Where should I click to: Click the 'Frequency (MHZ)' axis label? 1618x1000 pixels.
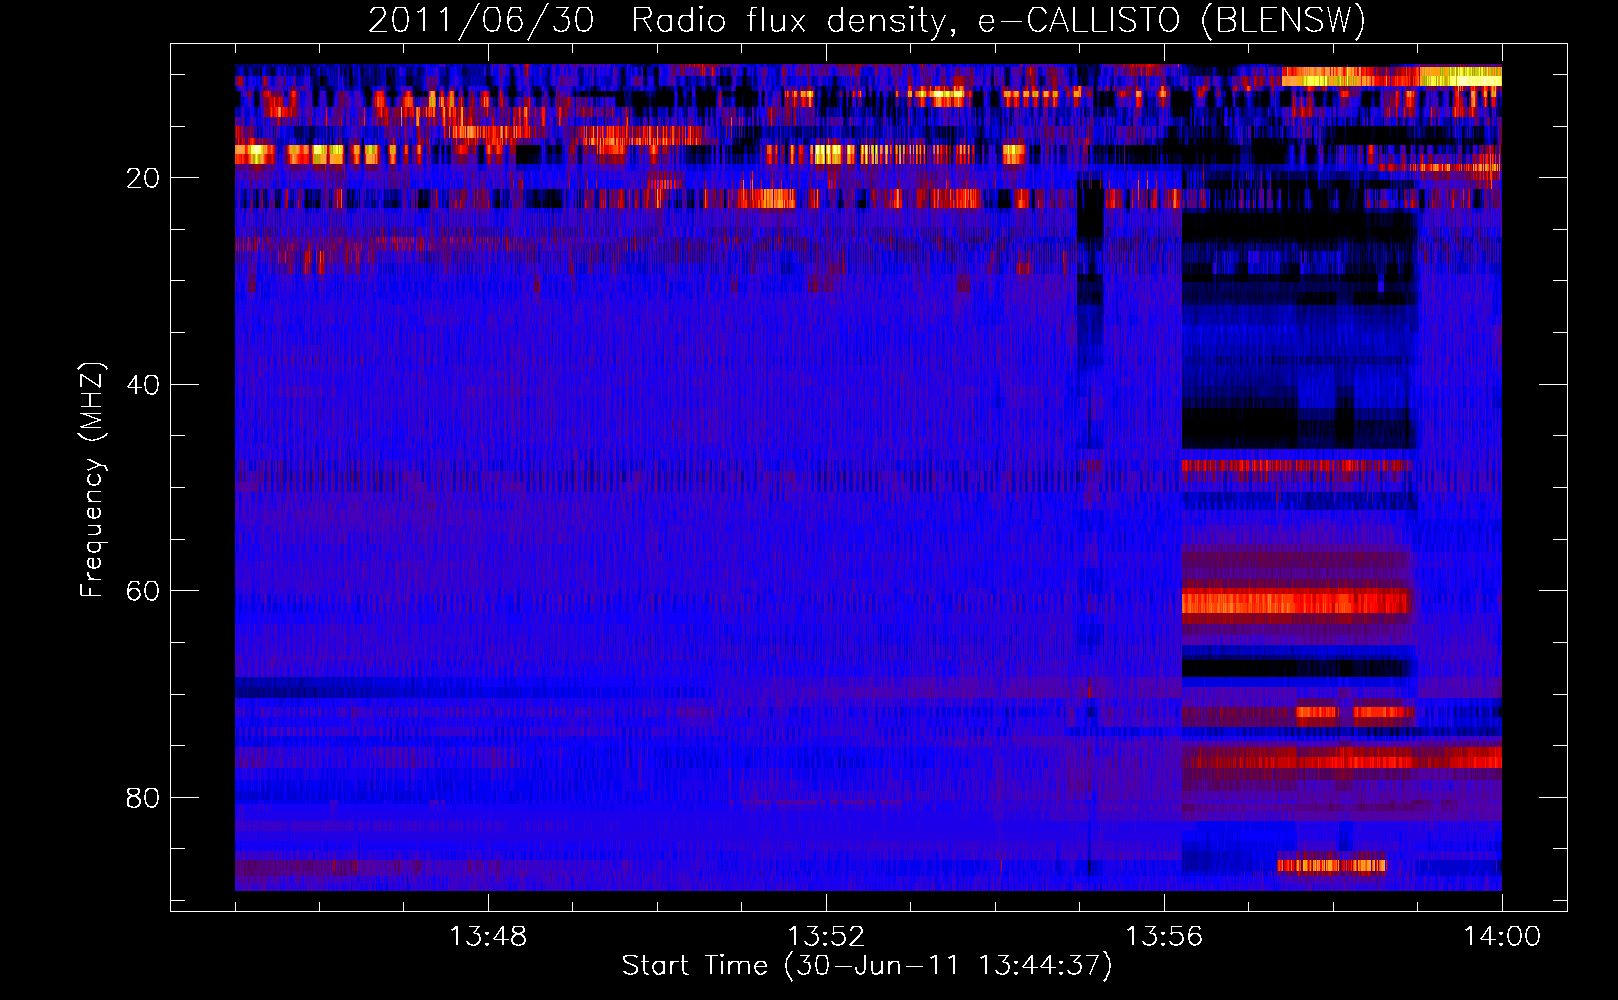tap(91, 480)
